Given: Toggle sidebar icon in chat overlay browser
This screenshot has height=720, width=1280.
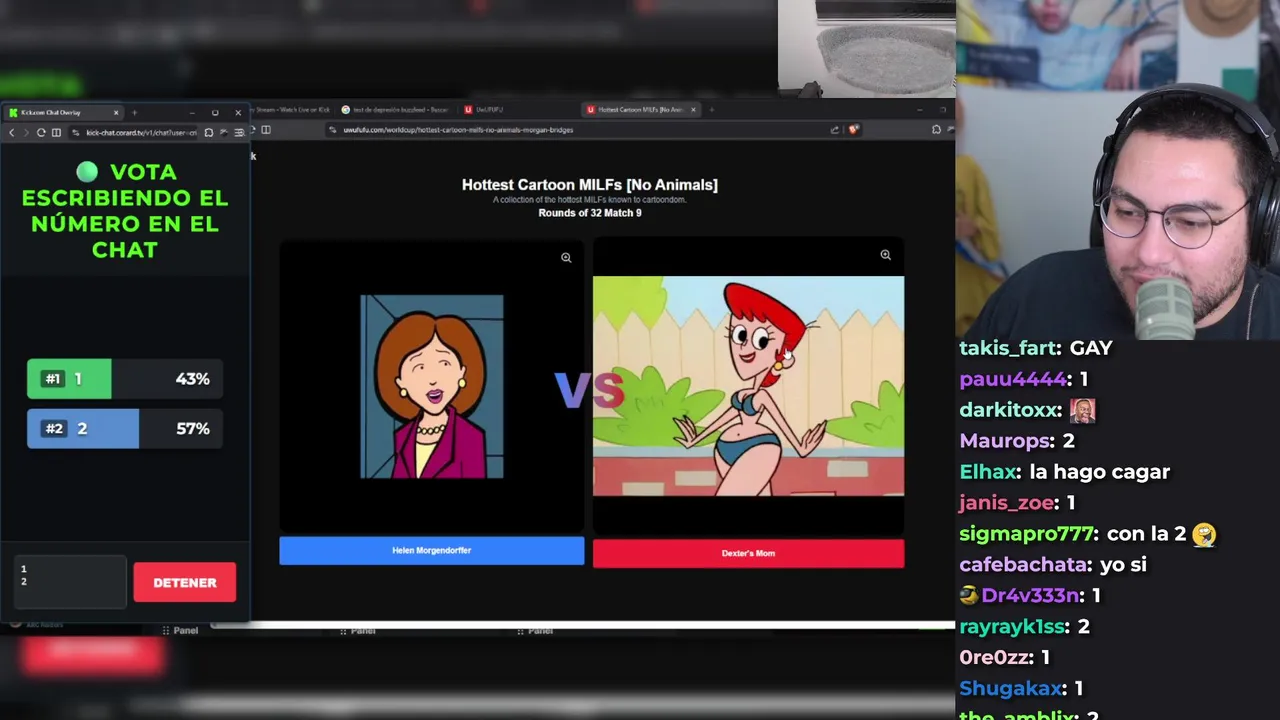Looking at the screenshot, I should [56, 132].
